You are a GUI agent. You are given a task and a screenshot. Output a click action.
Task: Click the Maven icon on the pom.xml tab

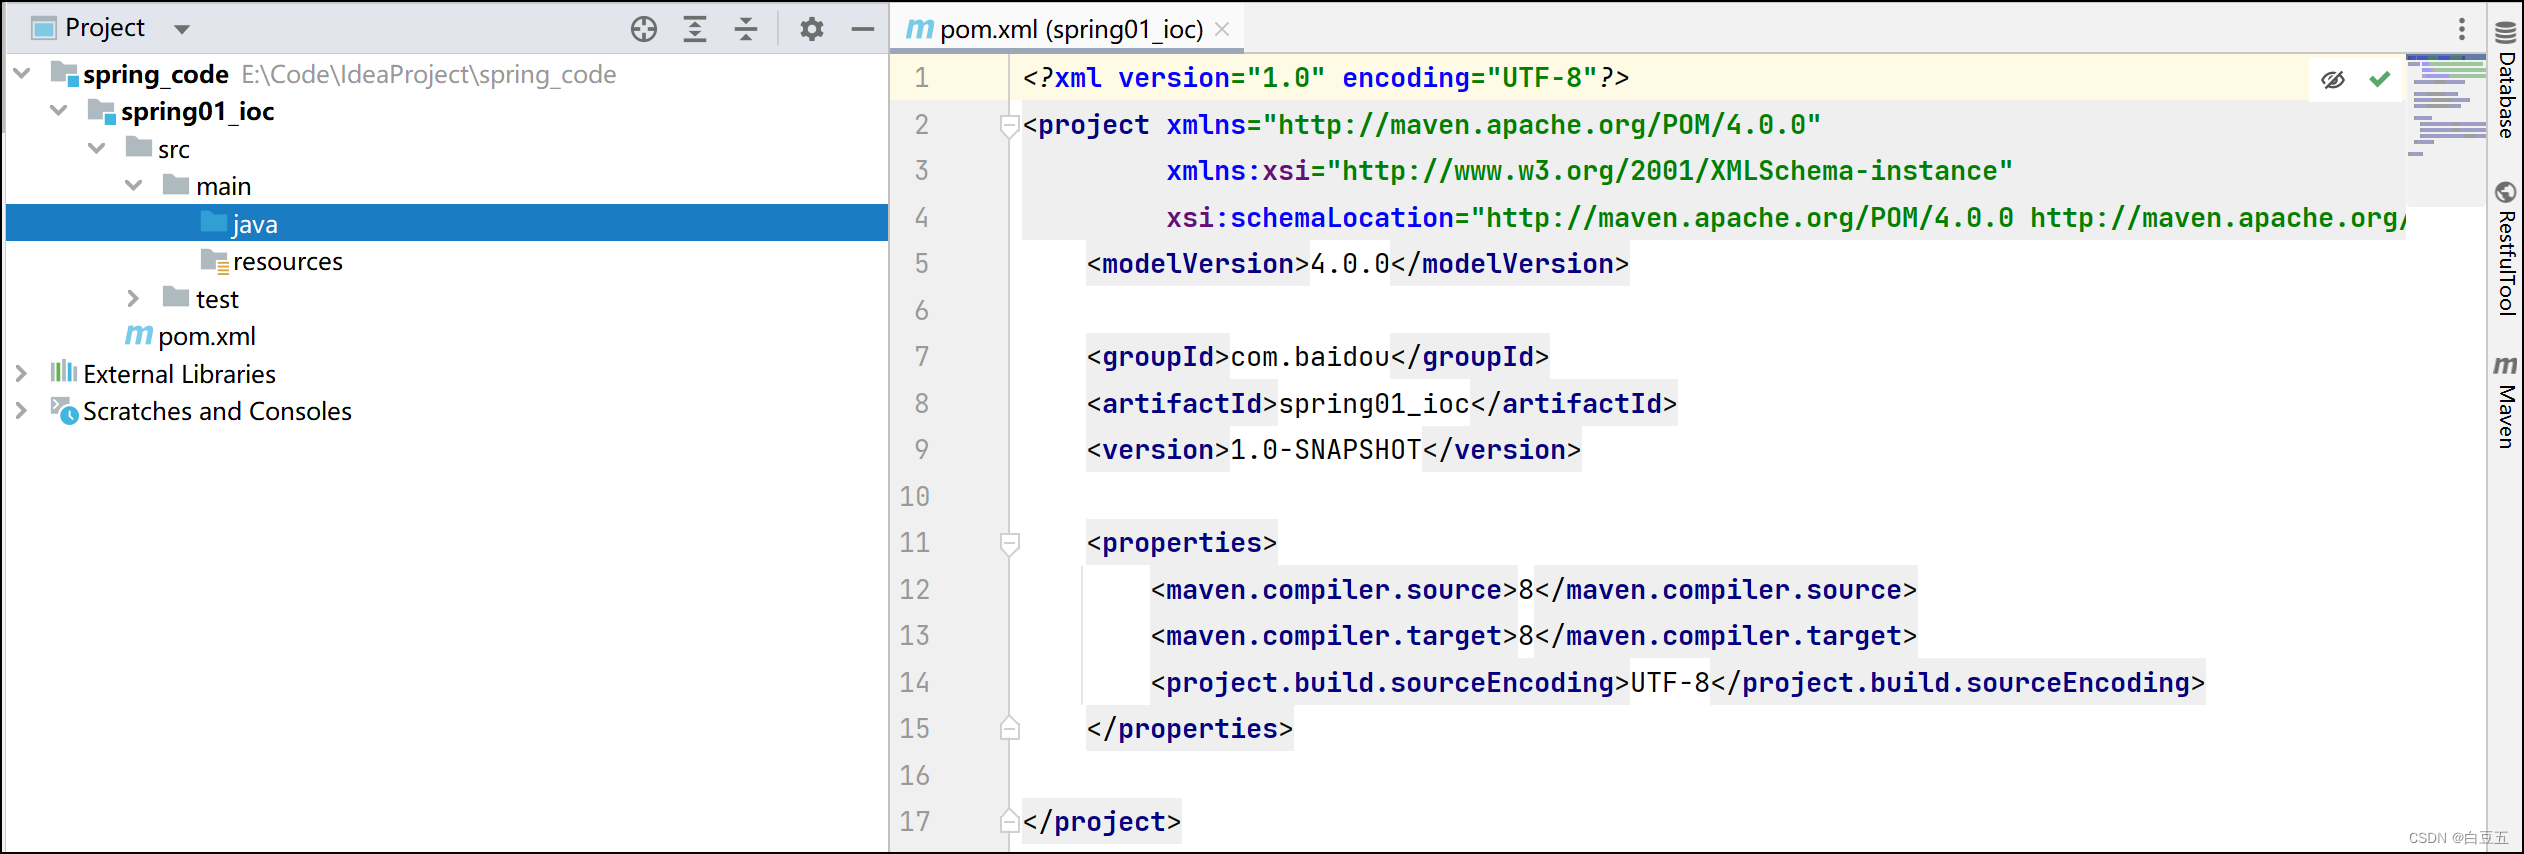[919, 29]
